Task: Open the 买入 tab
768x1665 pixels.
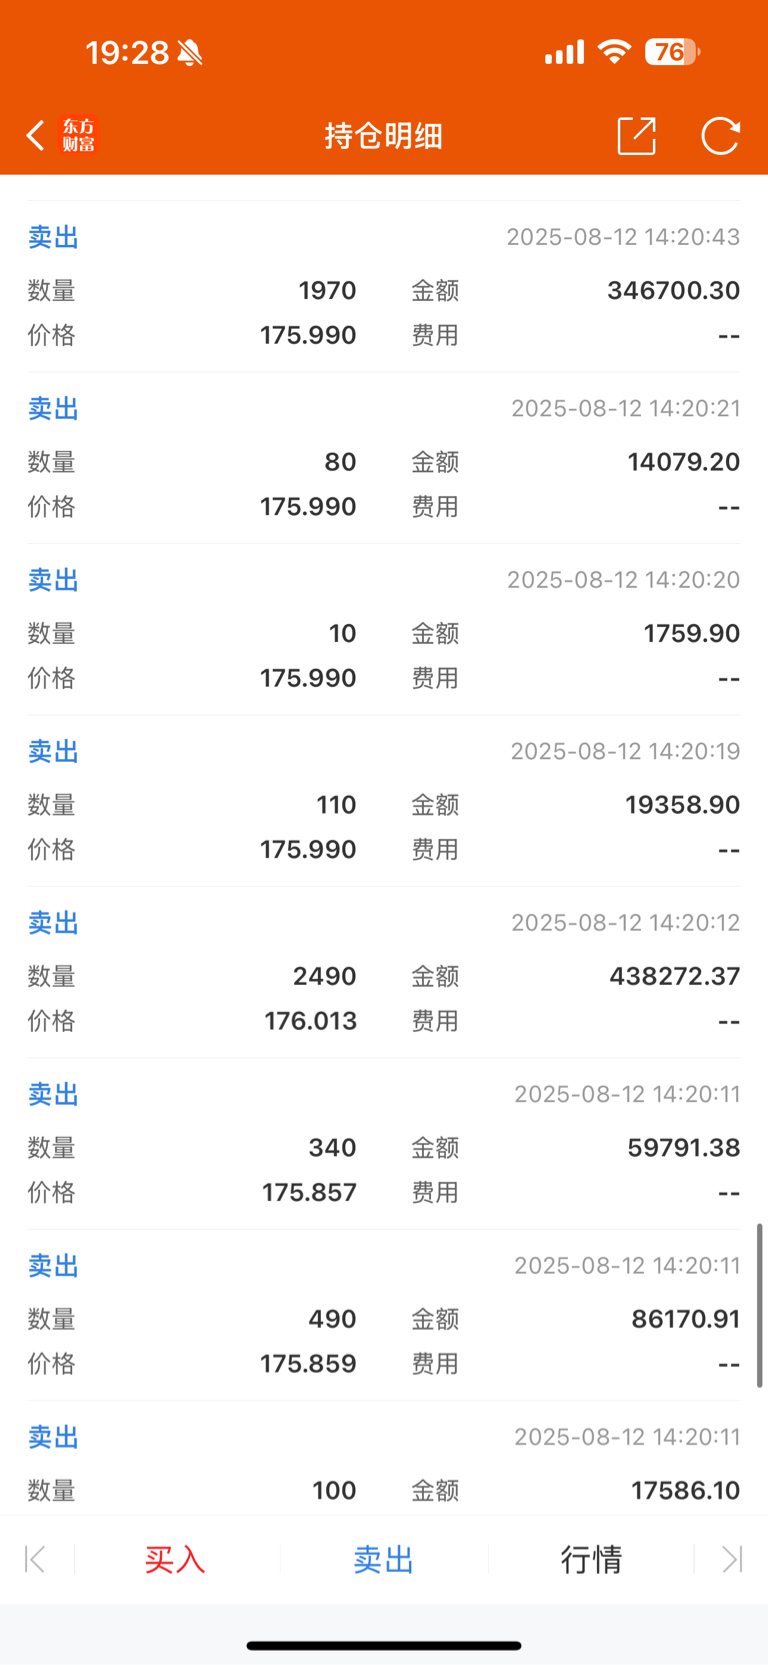Action: point(175,1559)
